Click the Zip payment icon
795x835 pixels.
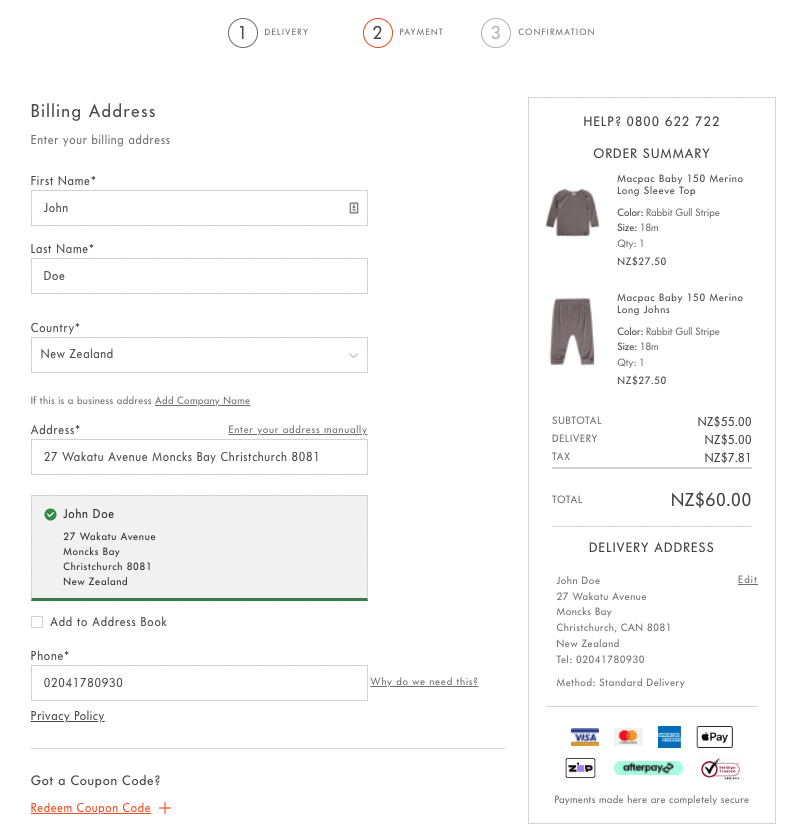[x=580, y=768]
